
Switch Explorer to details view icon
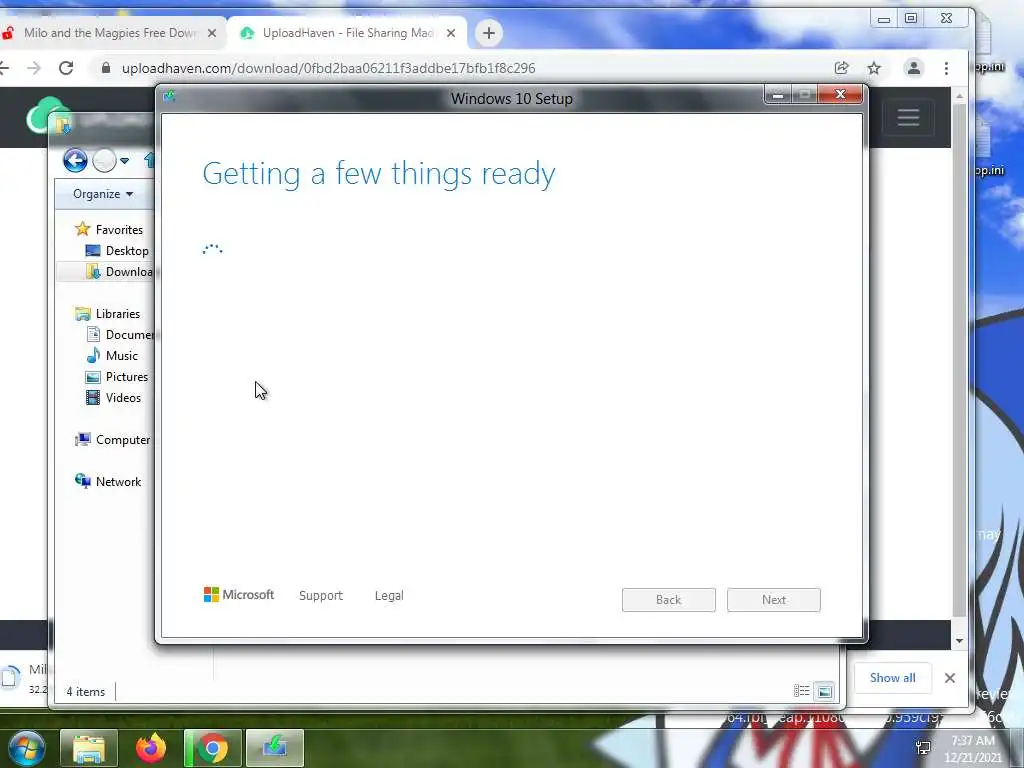pyautogui.click(x=801, y=691)
